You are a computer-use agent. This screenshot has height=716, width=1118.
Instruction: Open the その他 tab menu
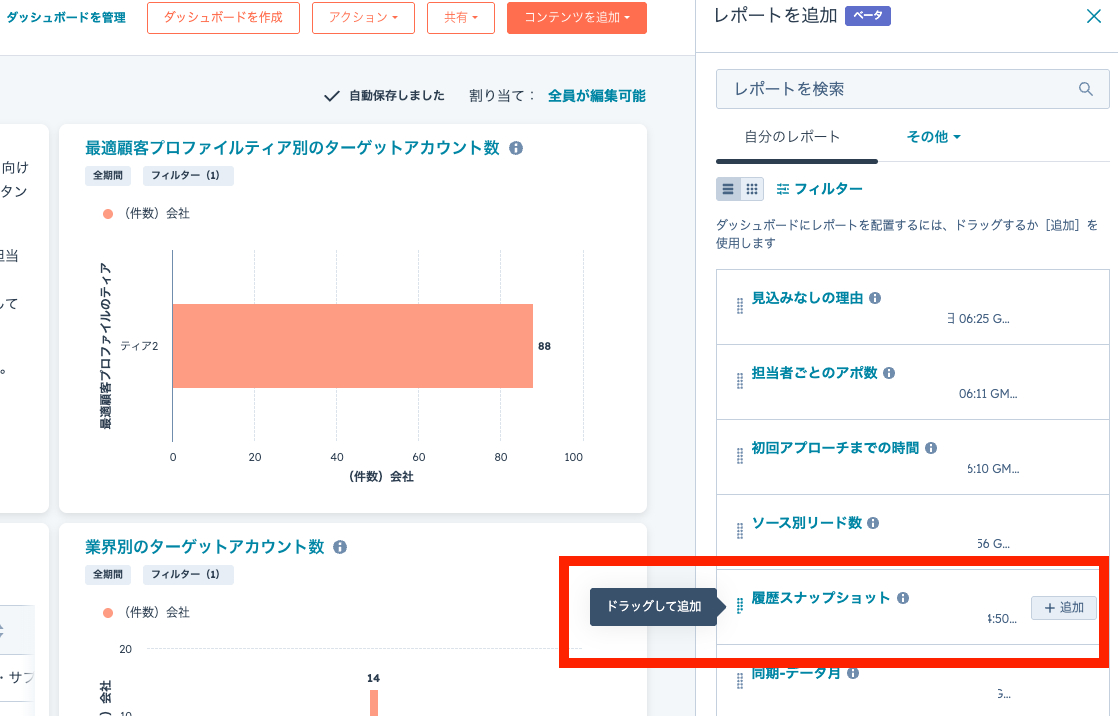933,137
